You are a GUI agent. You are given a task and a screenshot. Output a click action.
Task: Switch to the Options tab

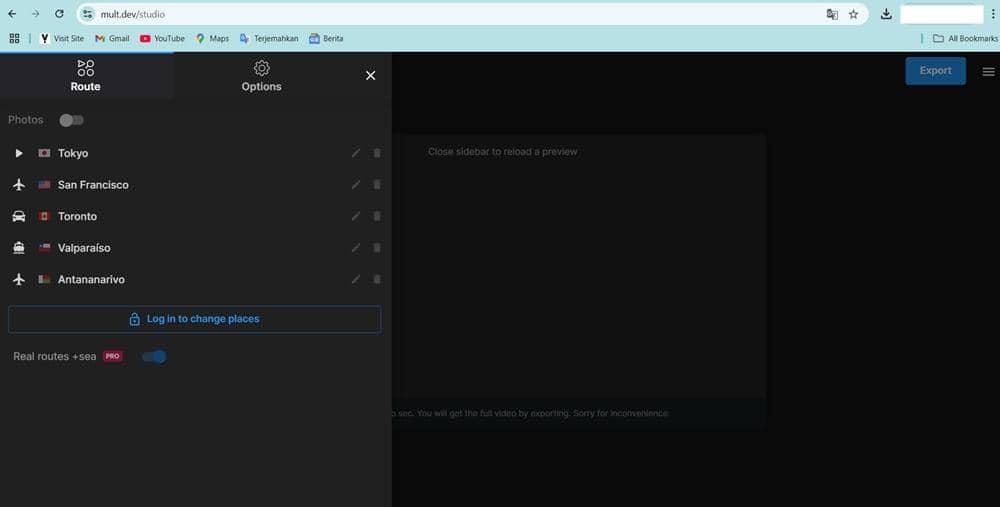pyautogui.click(x=261, y=76)
